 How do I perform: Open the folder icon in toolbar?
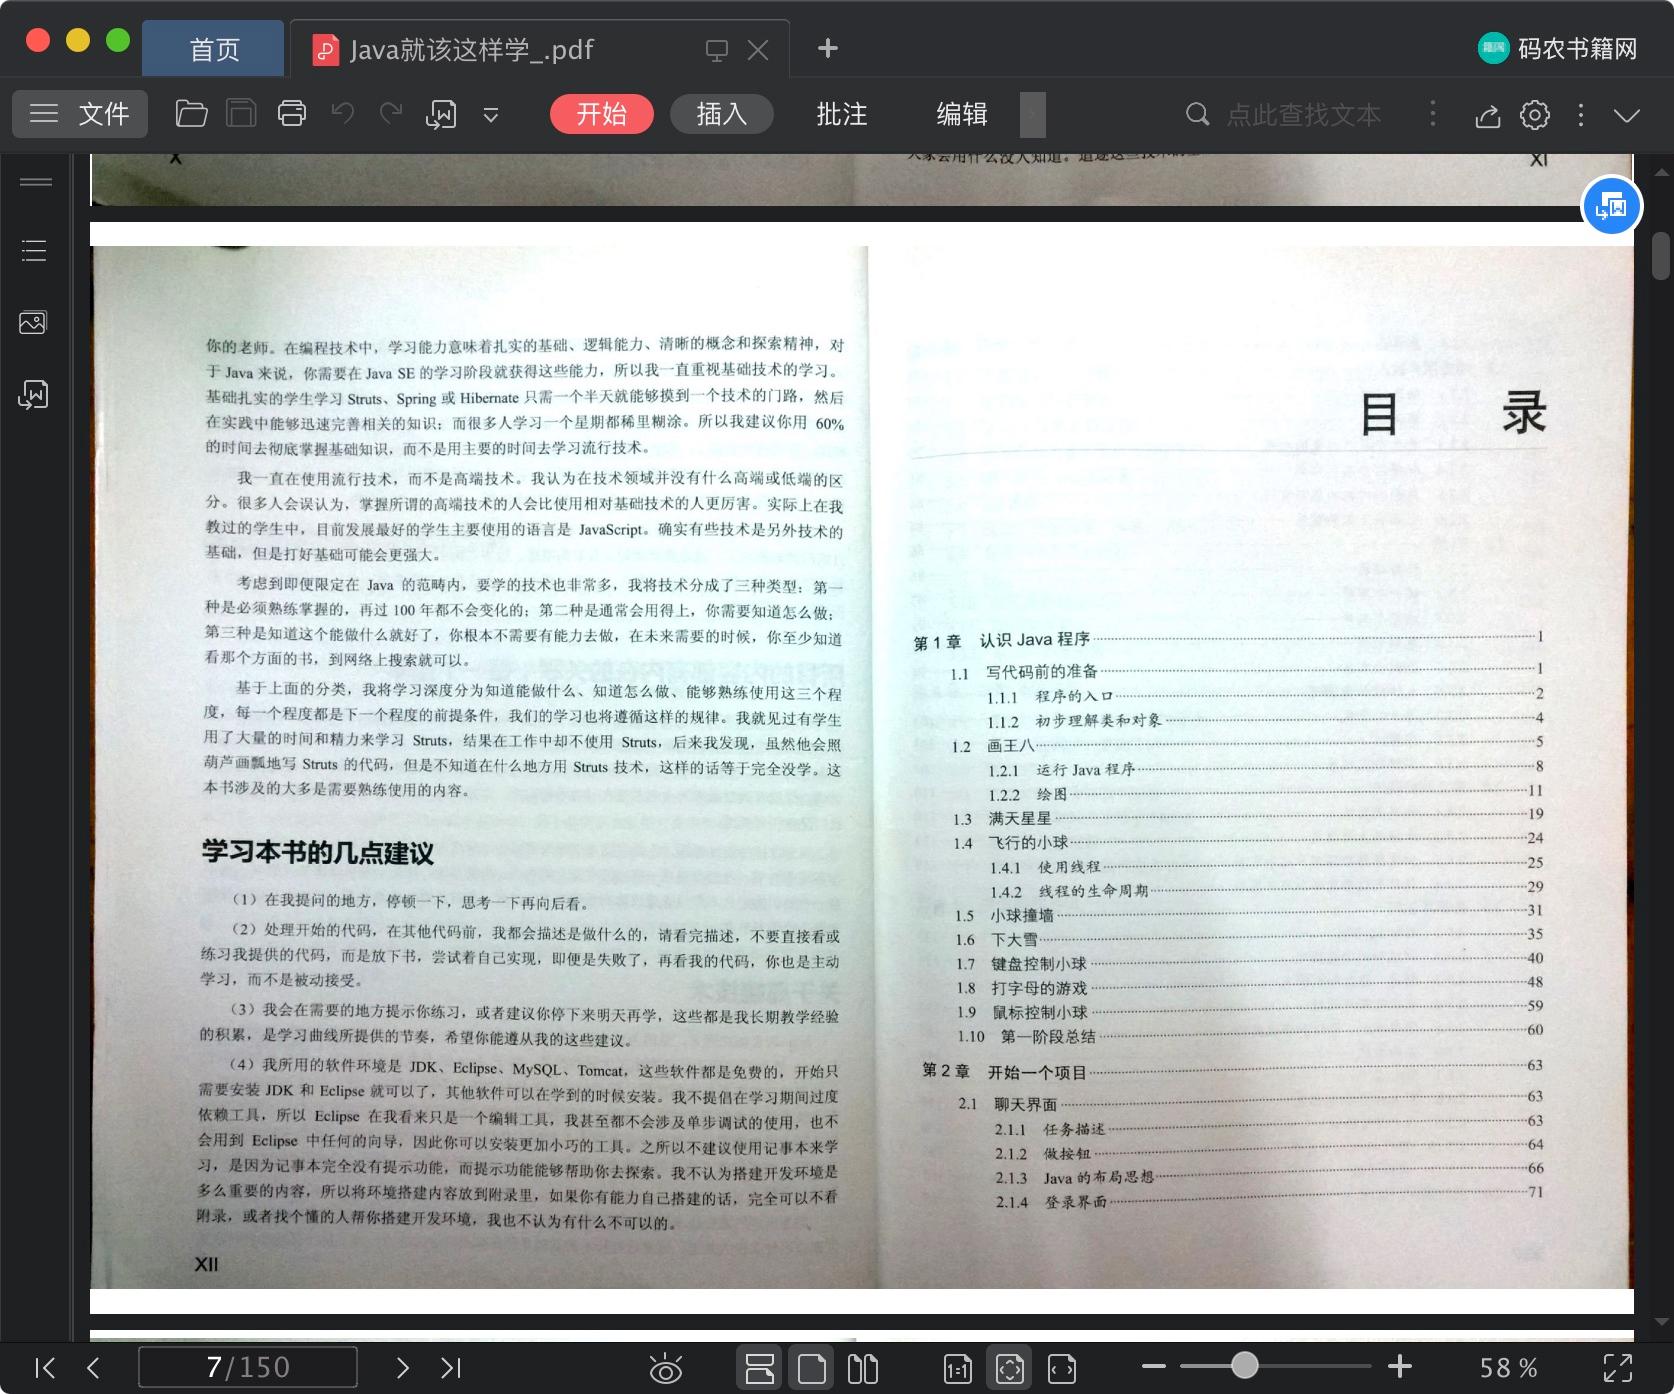click(x=191, y=114)
